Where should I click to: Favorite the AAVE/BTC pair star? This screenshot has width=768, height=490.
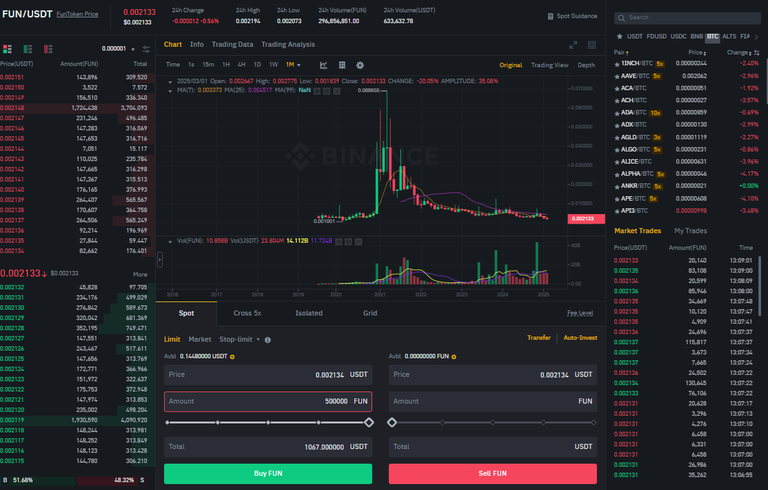point(617,76)
